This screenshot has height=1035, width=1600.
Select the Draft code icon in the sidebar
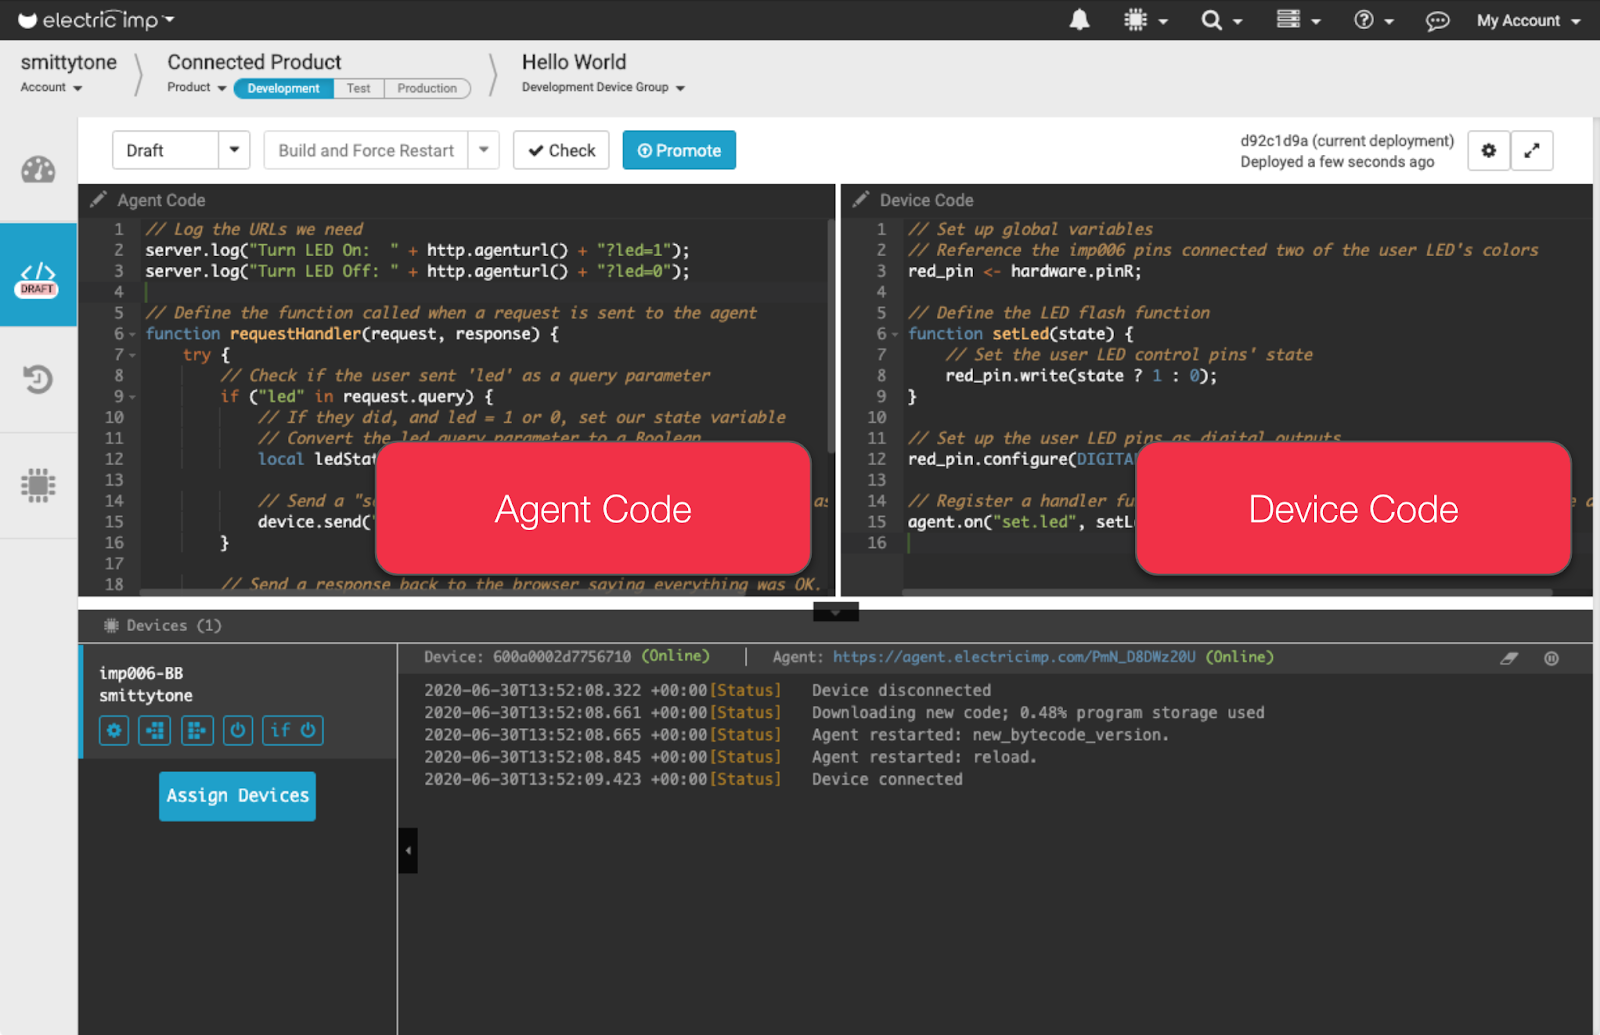[38, 273]
